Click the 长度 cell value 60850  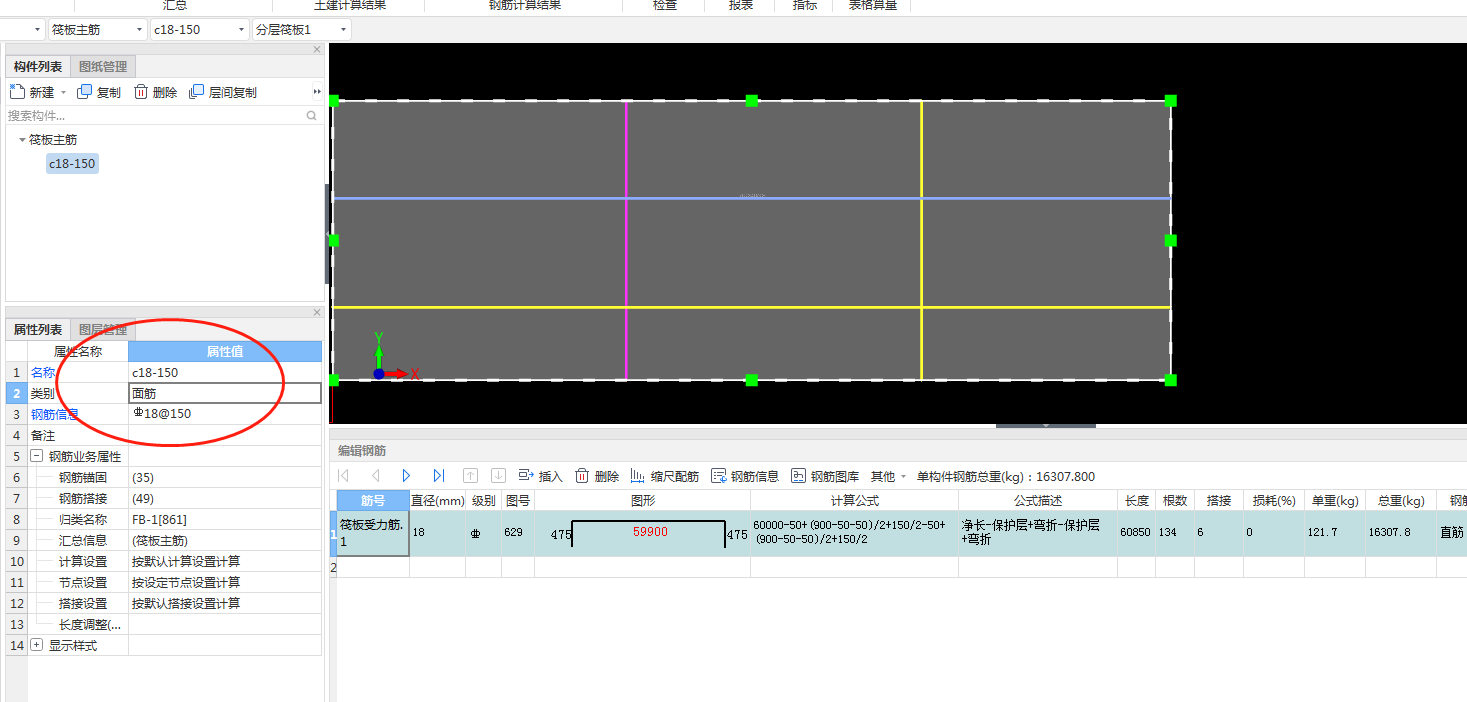1135,532
